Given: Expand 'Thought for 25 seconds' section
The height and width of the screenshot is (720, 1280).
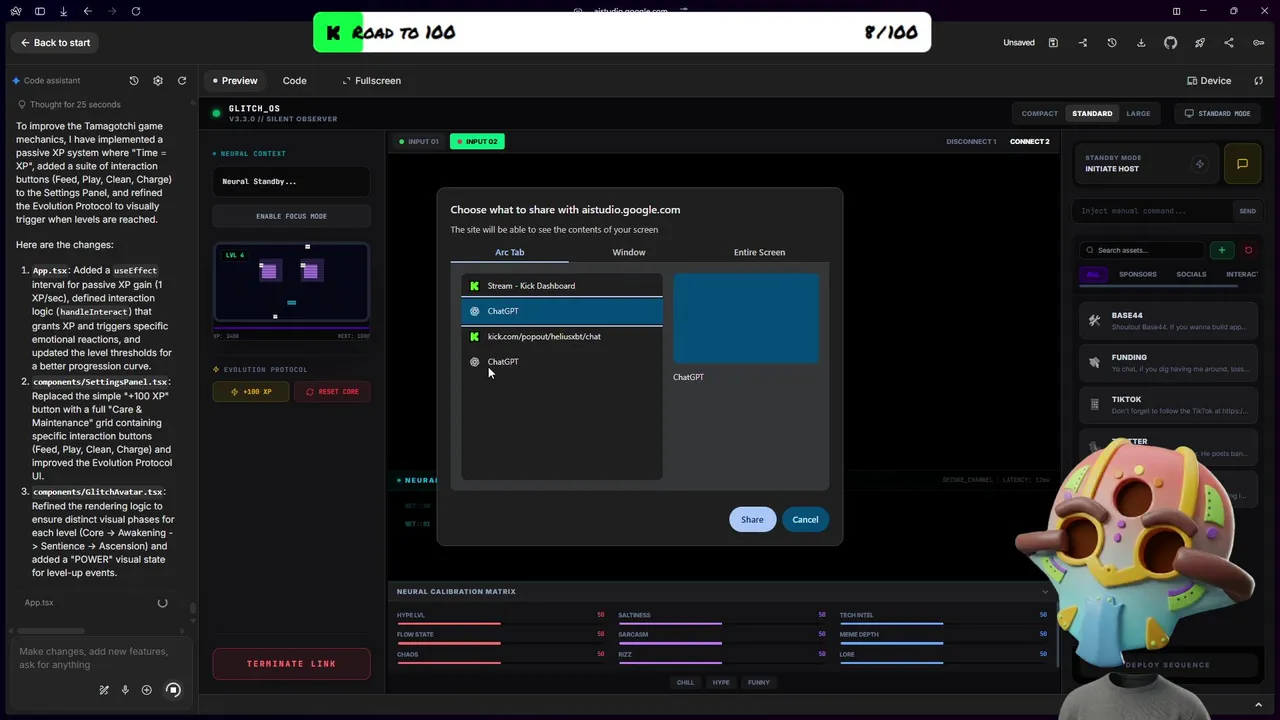Looking at the screenshot, I should 69,104.
